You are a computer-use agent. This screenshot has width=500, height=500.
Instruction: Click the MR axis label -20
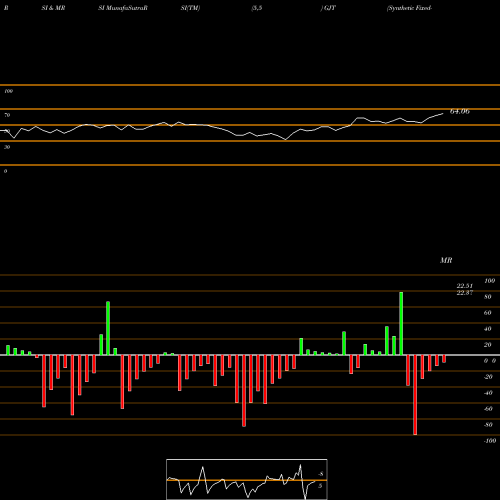coord(488,377)
